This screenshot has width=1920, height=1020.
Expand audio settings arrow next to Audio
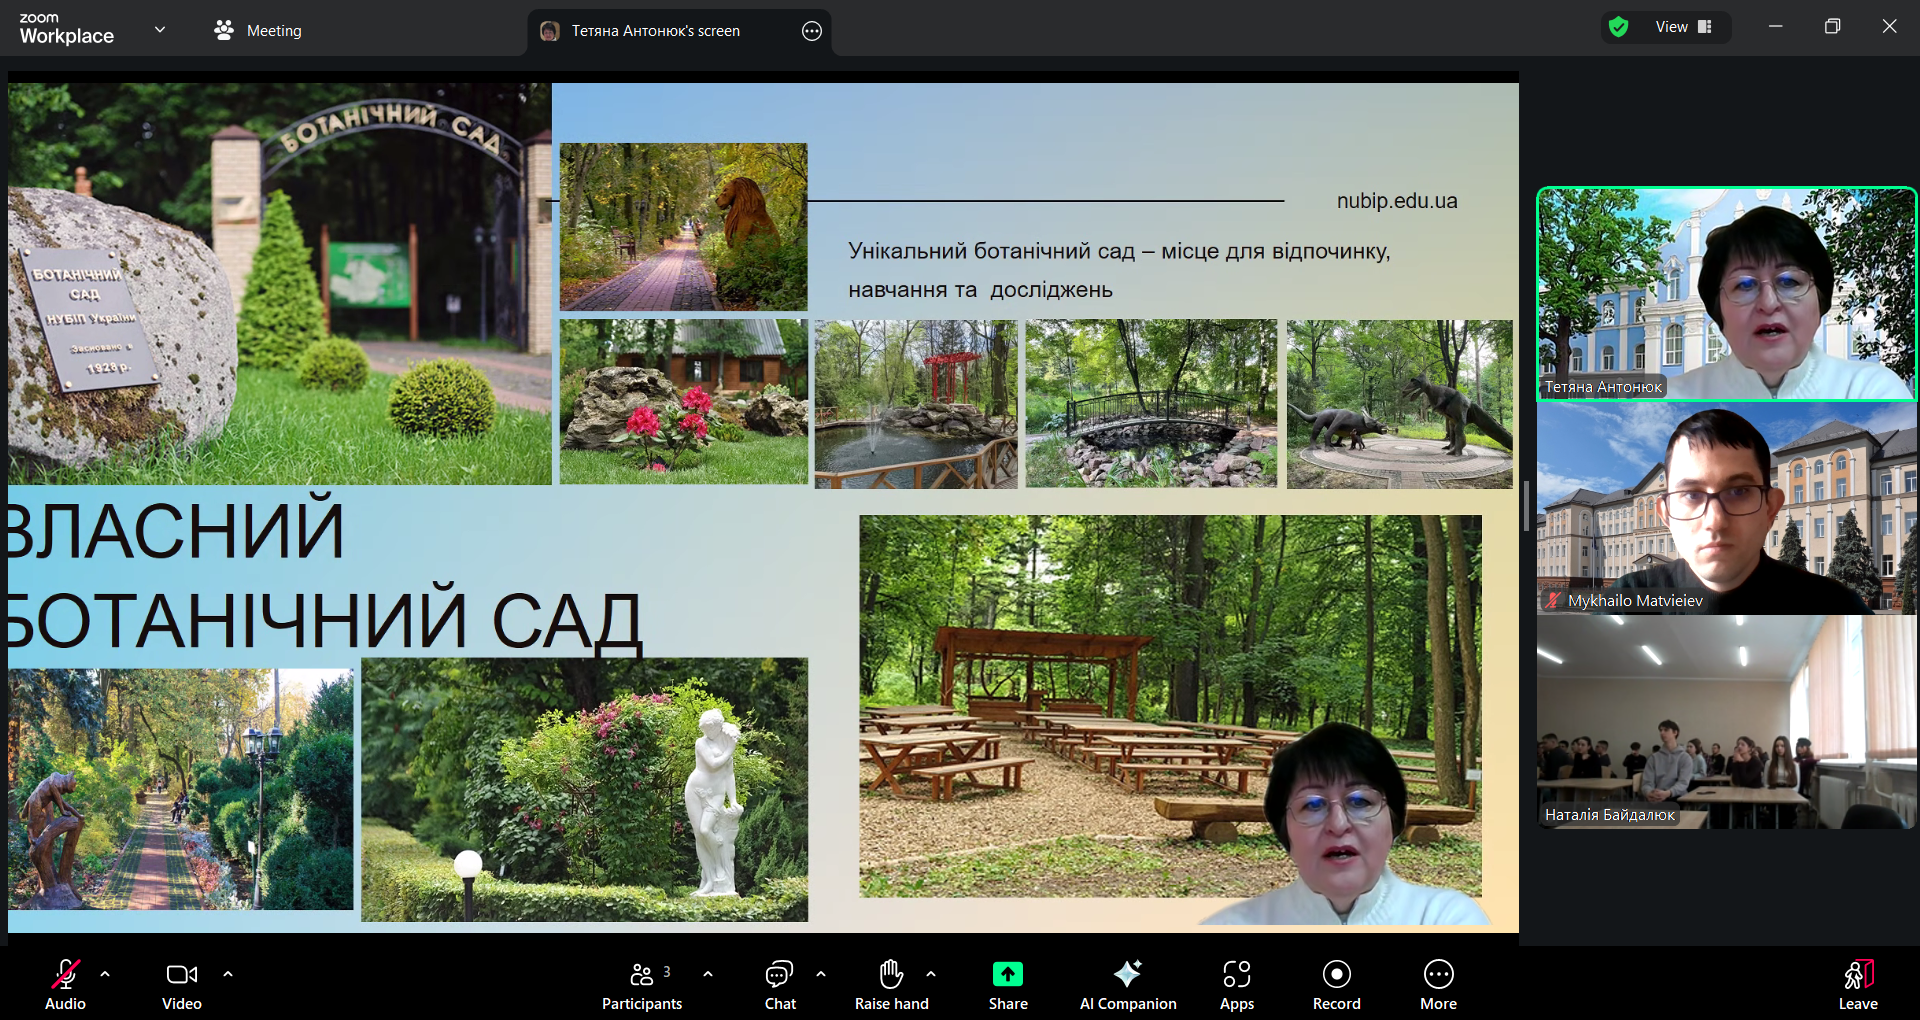point(105,973)
